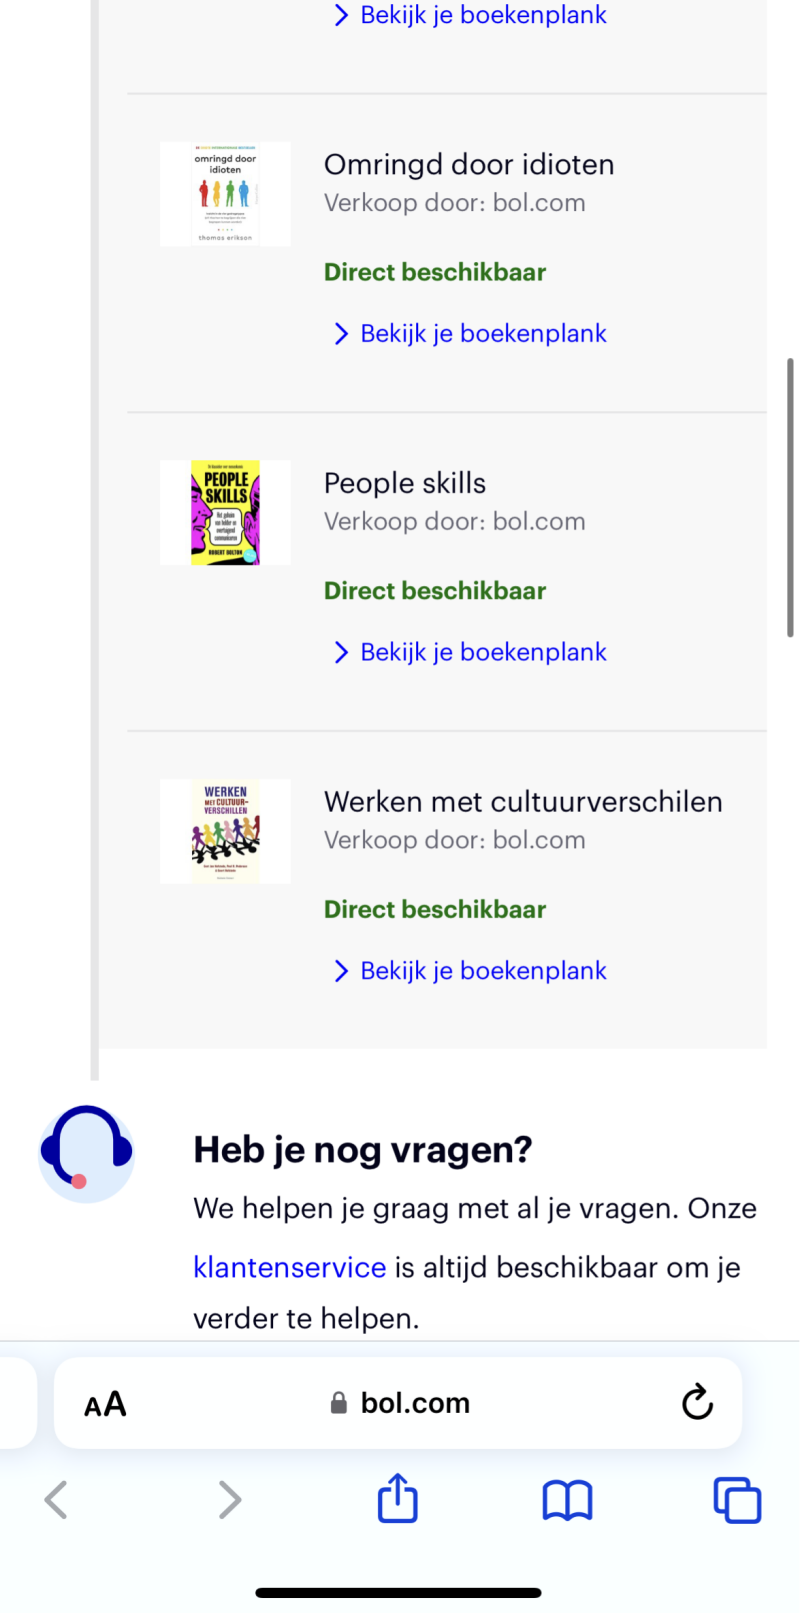The height and width of the screenshot is (1613, 800).
Task: Open the People Skills cover thumbnail
Action: pos(225,513)
